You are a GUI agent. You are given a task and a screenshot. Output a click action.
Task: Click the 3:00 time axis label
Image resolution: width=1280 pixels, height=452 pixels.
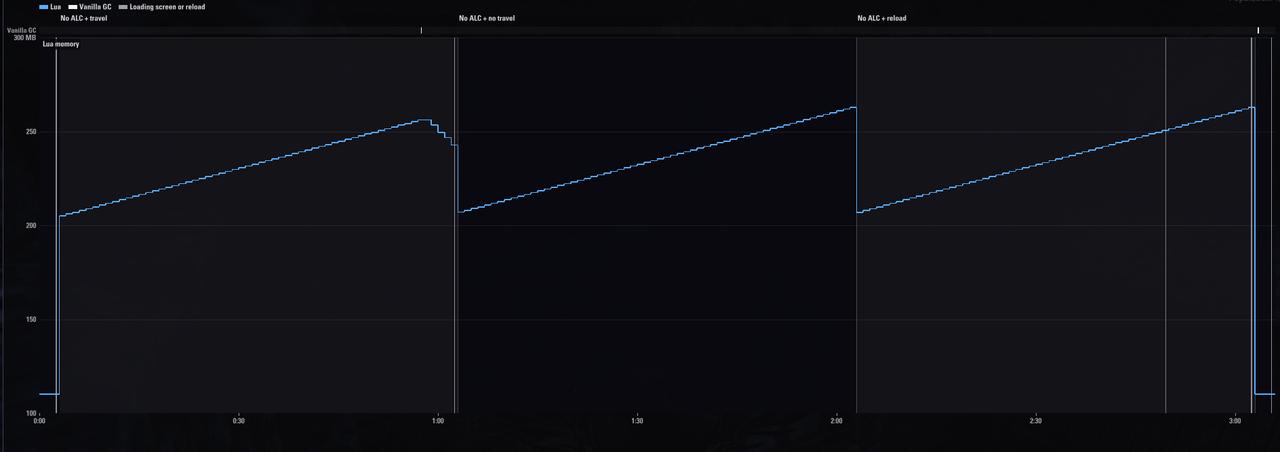[1235, 421]
